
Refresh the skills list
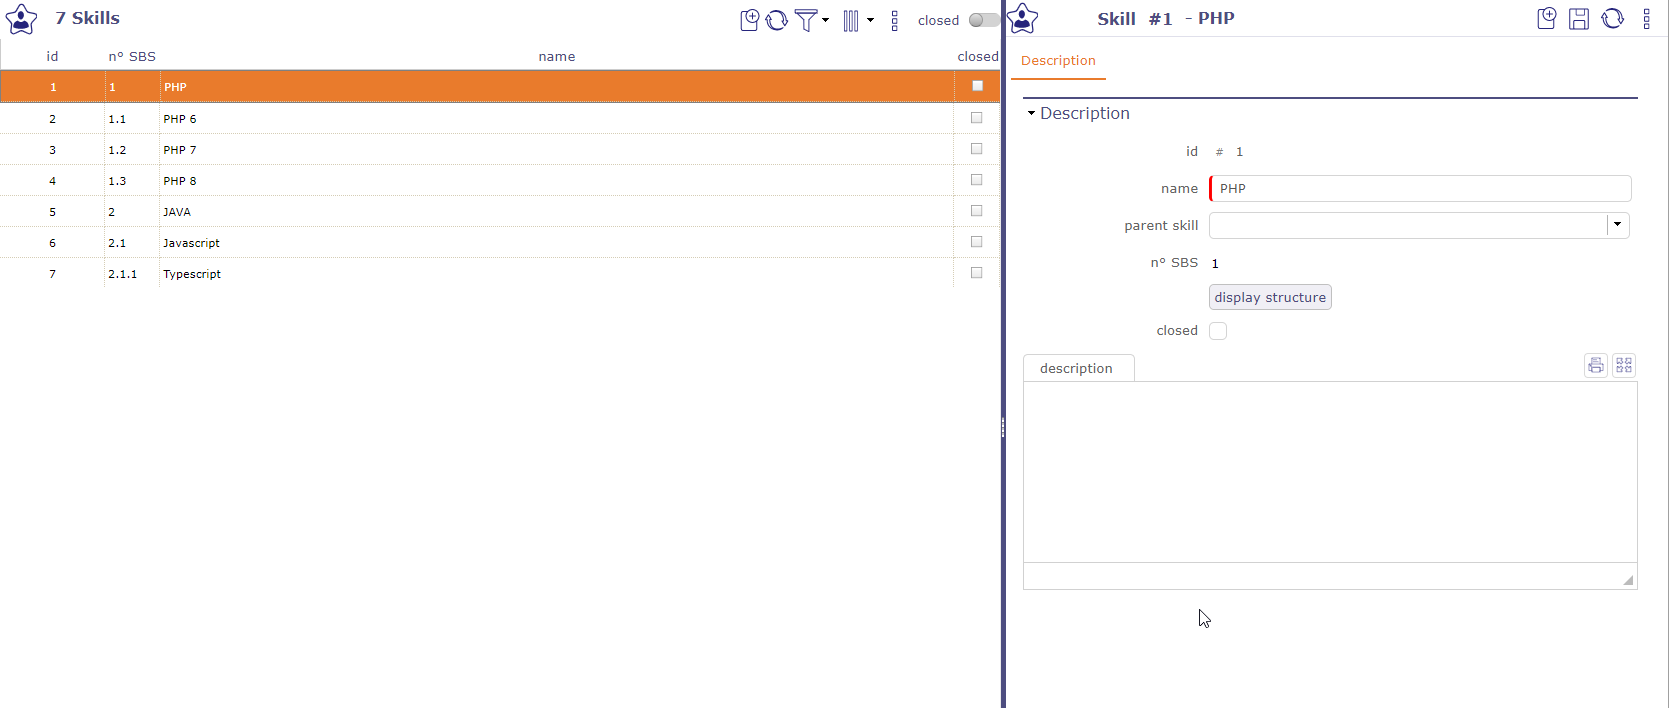777,20
